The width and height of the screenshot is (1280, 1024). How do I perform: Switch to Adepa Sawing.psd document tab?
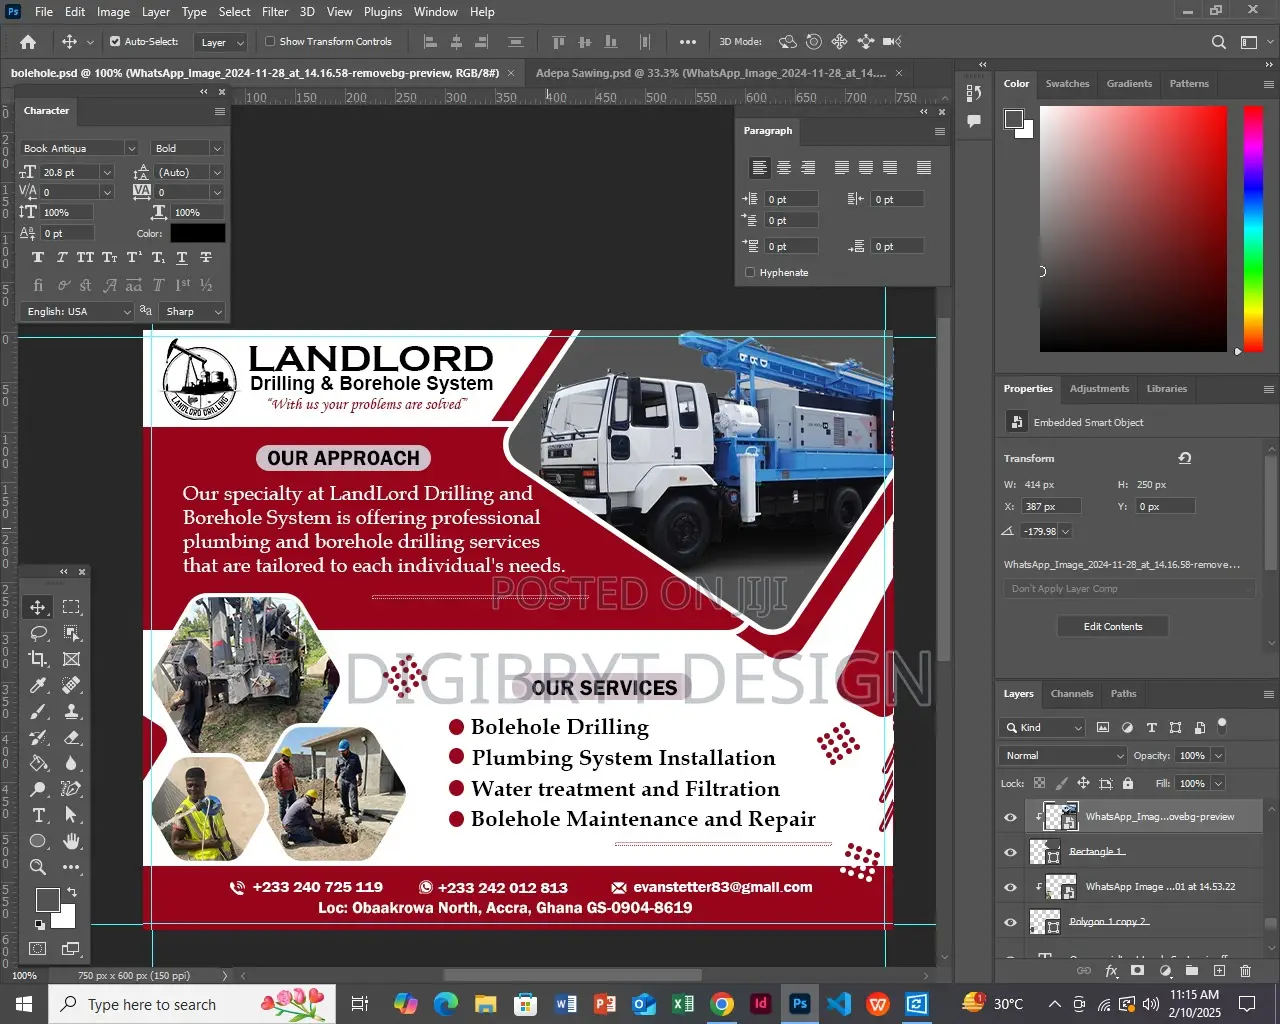click(x=711, y=73)
